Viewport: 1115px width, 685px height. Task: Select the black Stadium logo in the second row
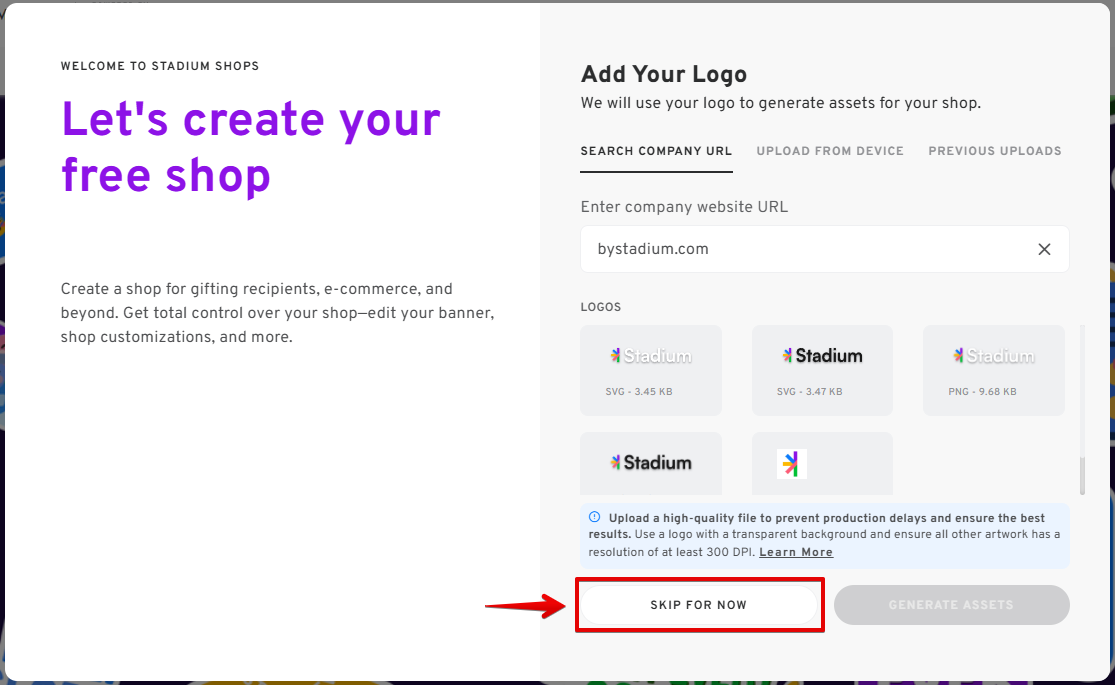click(x=651, y=464)
